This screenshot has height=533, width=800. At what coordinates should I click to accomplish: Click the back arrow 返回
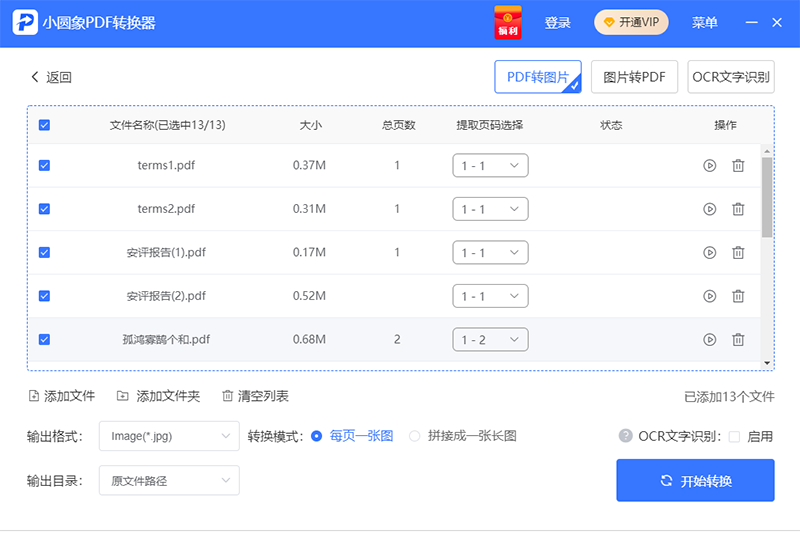point(51,77)
